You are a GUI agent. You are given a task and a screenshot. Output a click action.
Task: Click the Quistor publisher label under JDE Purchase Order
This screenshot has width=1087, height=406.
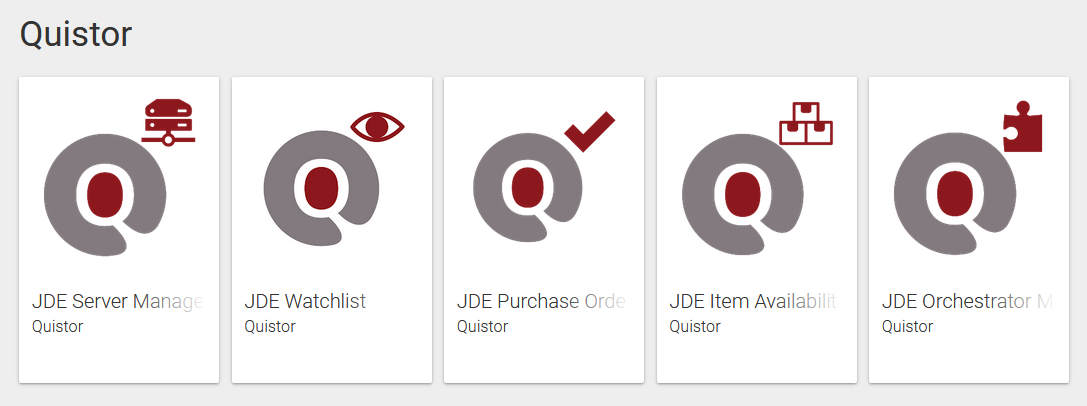[483, 326]
